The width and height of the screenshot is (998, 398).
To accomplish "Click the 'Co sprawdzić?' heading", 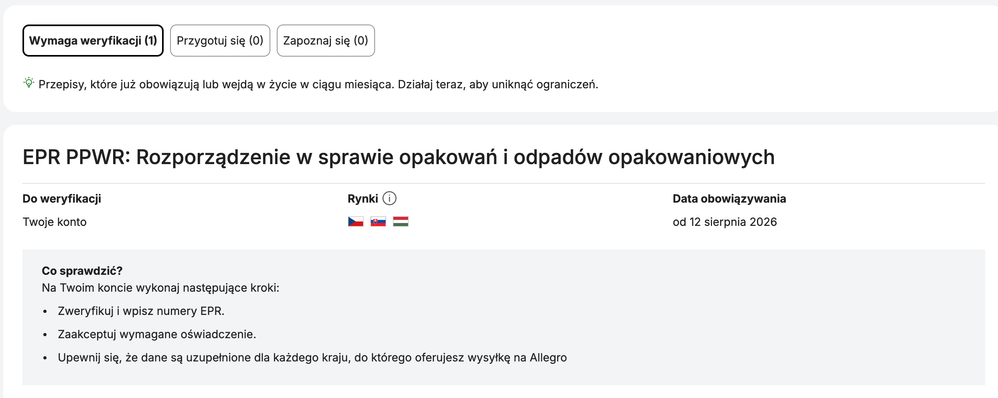I will [82, 270].
